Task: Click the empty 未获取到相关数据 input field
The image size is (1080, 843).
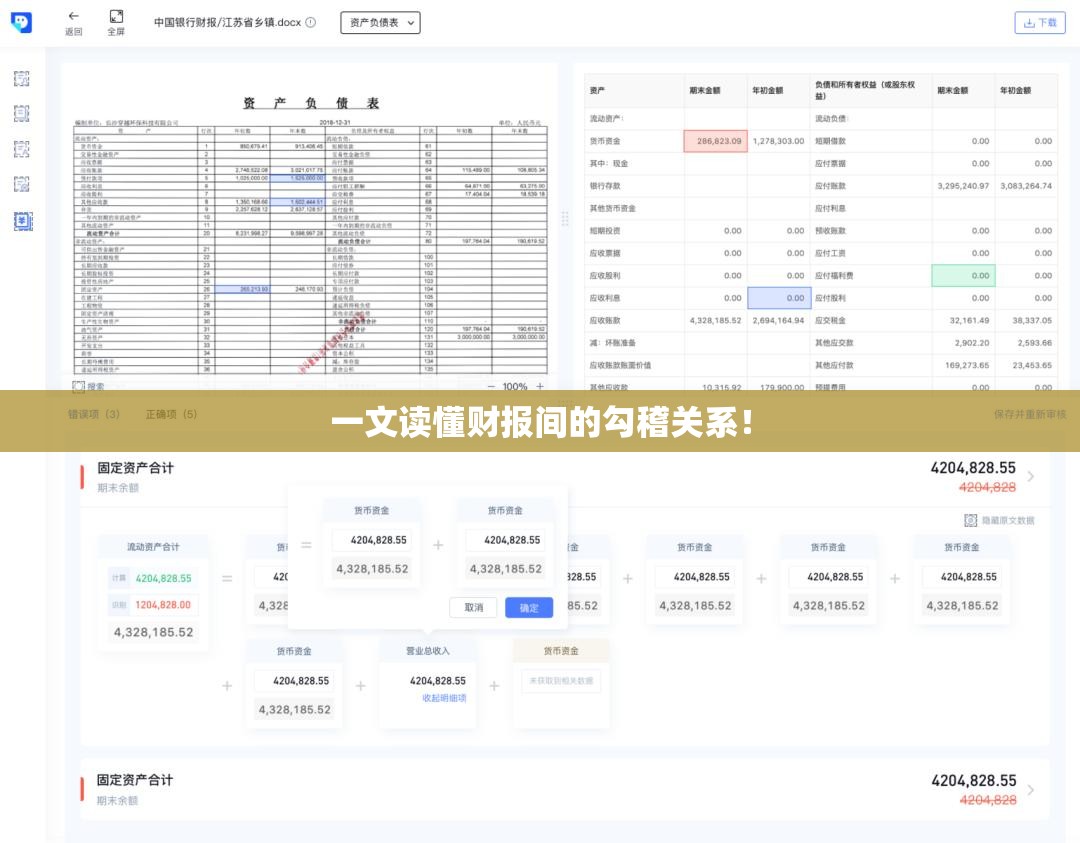Action: pyautogui.click(x=561, y=680)
